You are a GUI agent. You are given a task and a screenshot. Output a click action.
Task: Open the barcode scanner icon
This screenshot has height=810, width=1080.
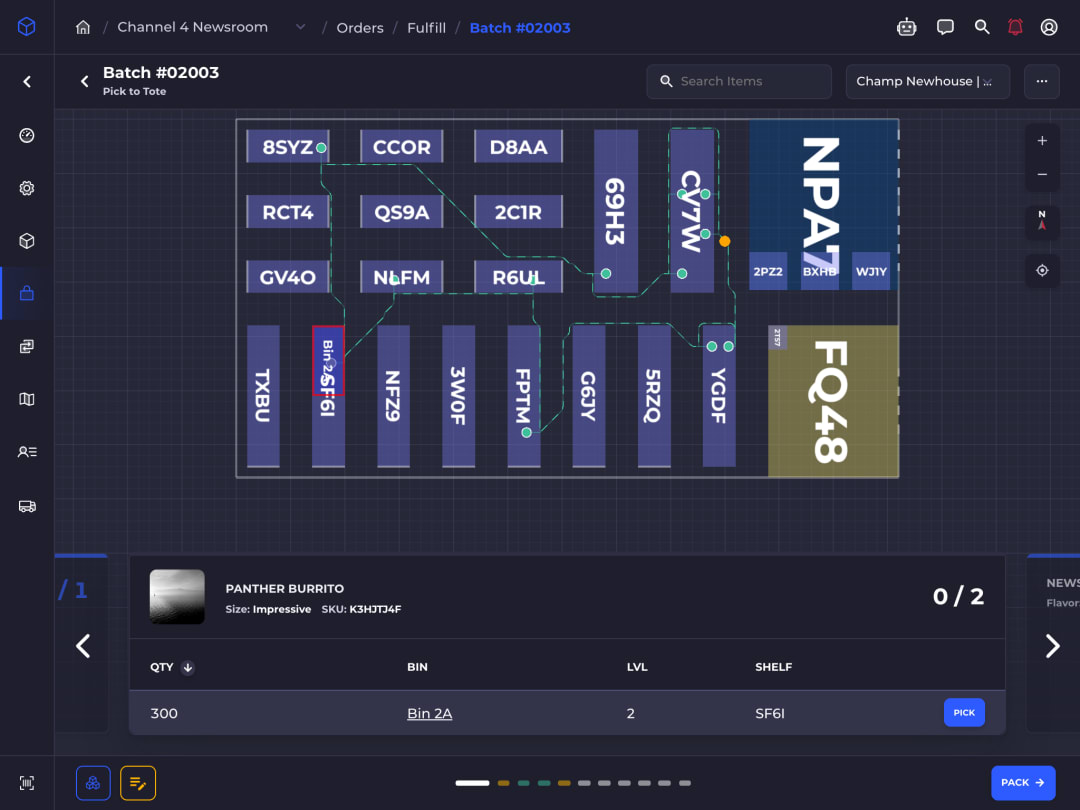[x=27, y=783]
